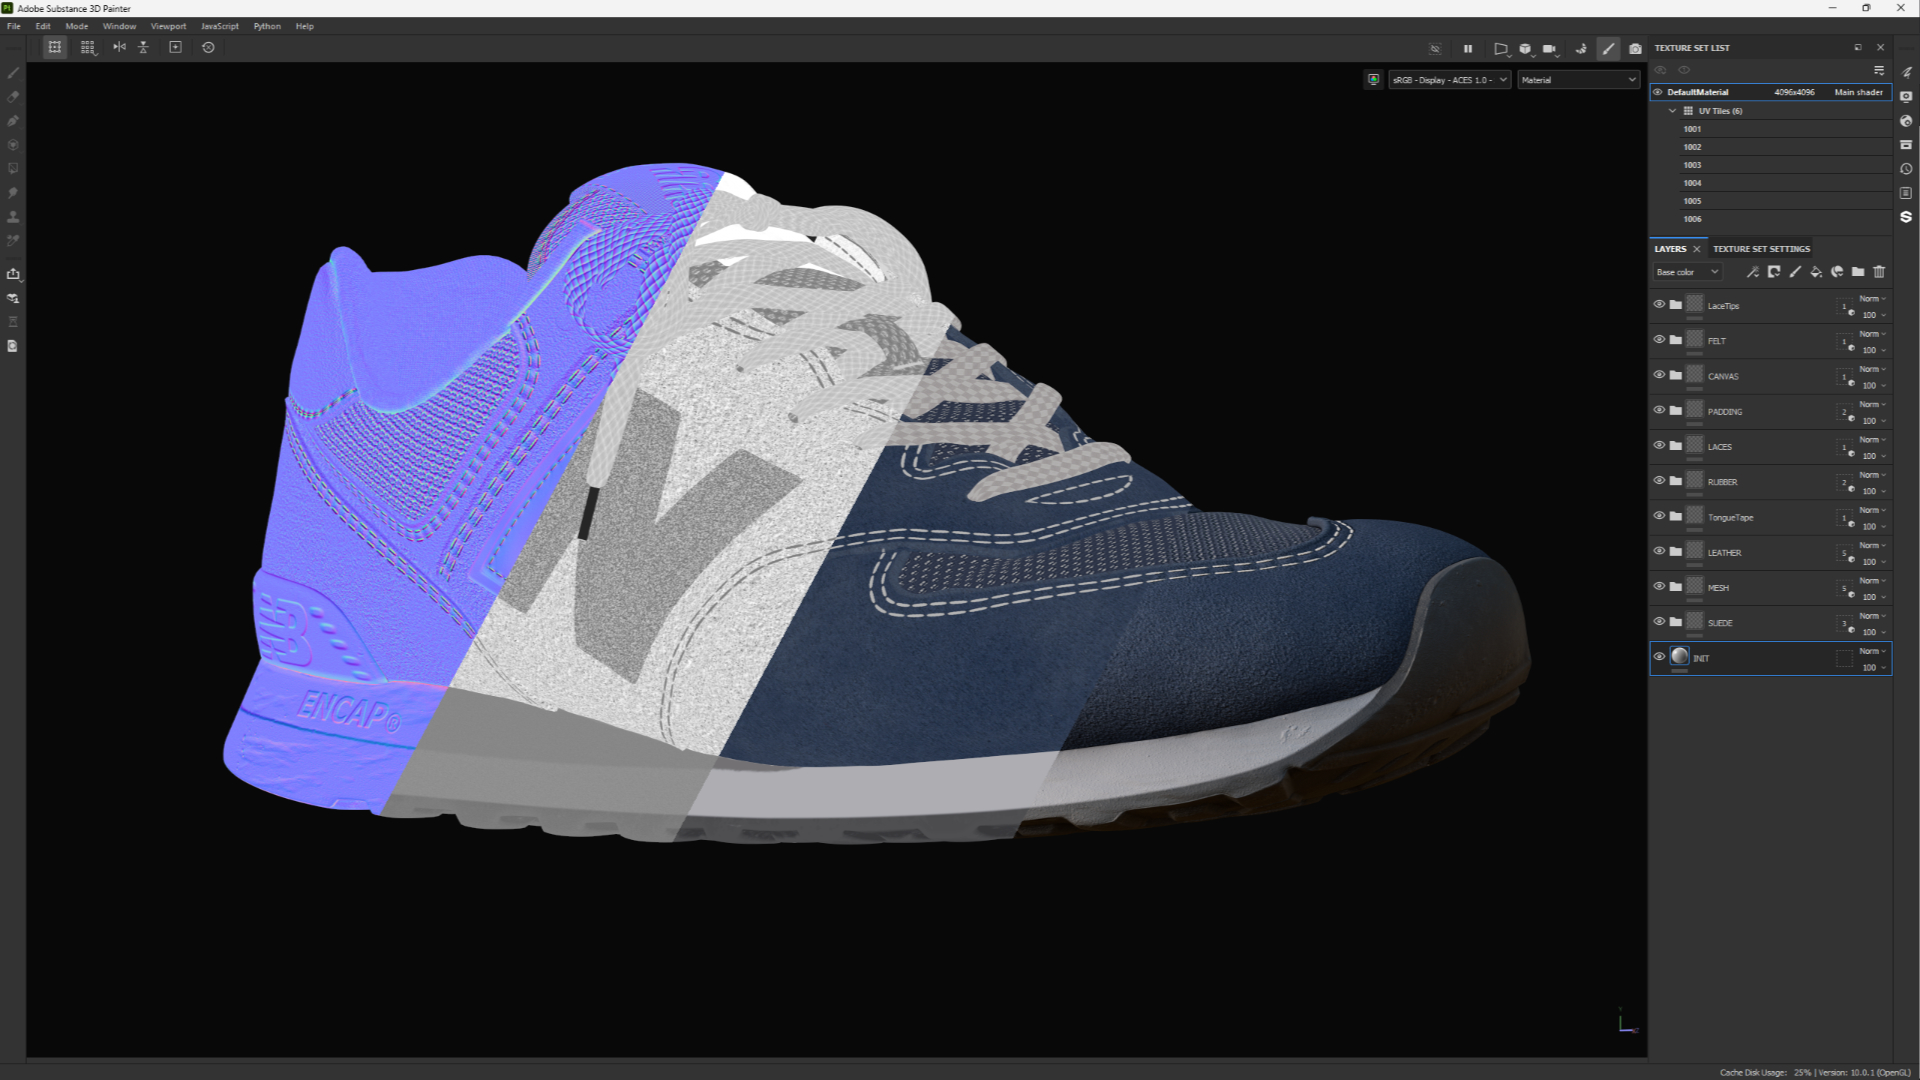This screenshot has height=1080, width=1920.
Task: Open the Mode menu
Action: pyautogui.click(x=77, y=26)
